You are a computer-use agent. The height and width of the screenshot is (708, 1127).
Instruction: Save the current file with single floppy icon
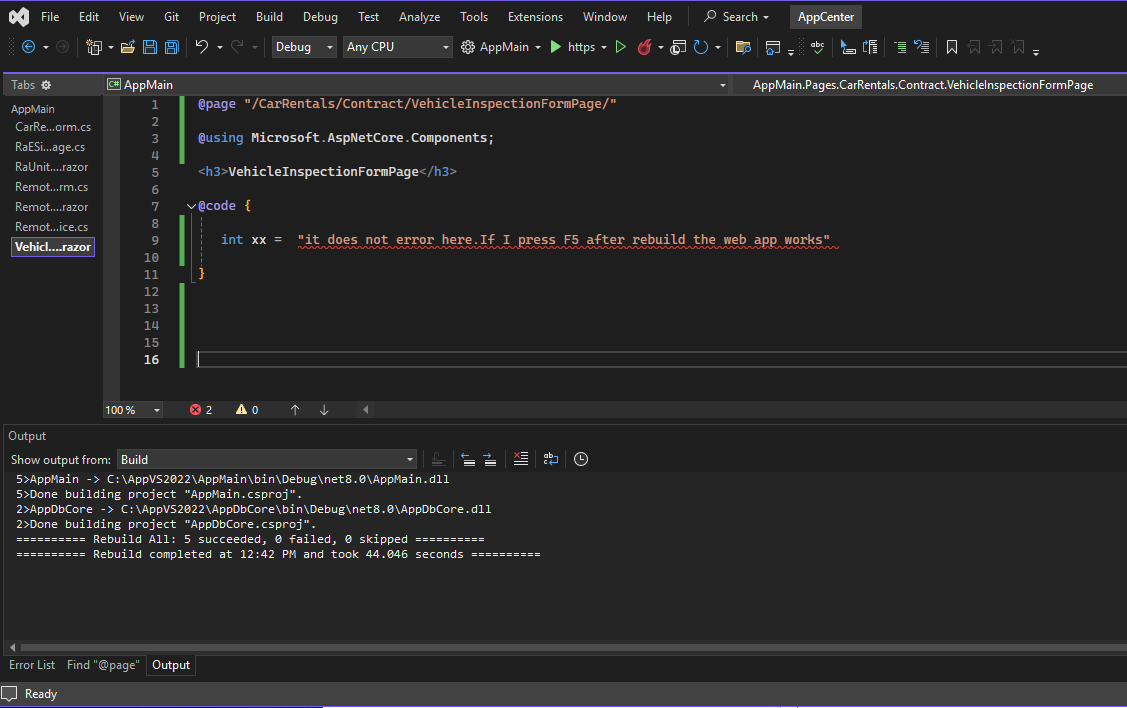pos(150,47)
